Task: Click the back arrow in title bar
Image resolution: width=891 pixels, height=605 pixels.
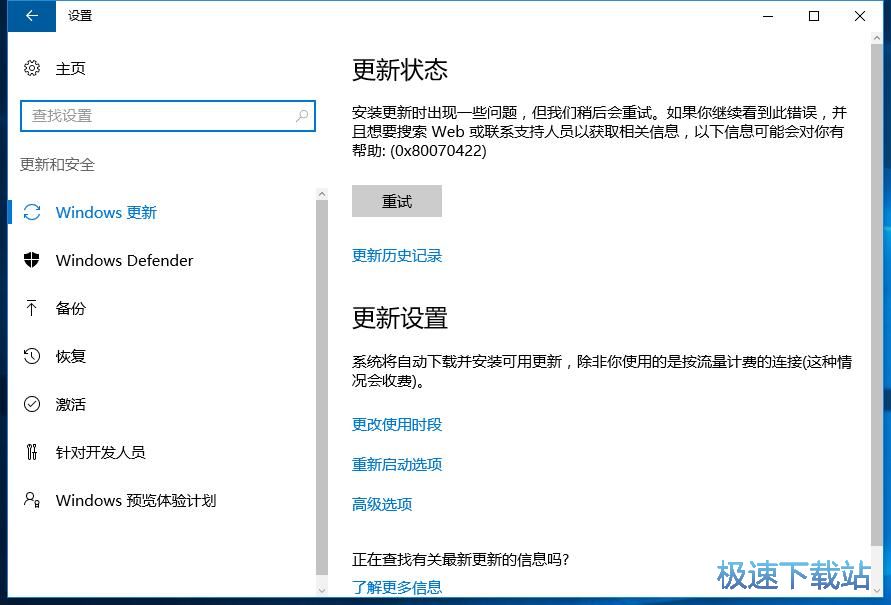Action: point(32,15)
